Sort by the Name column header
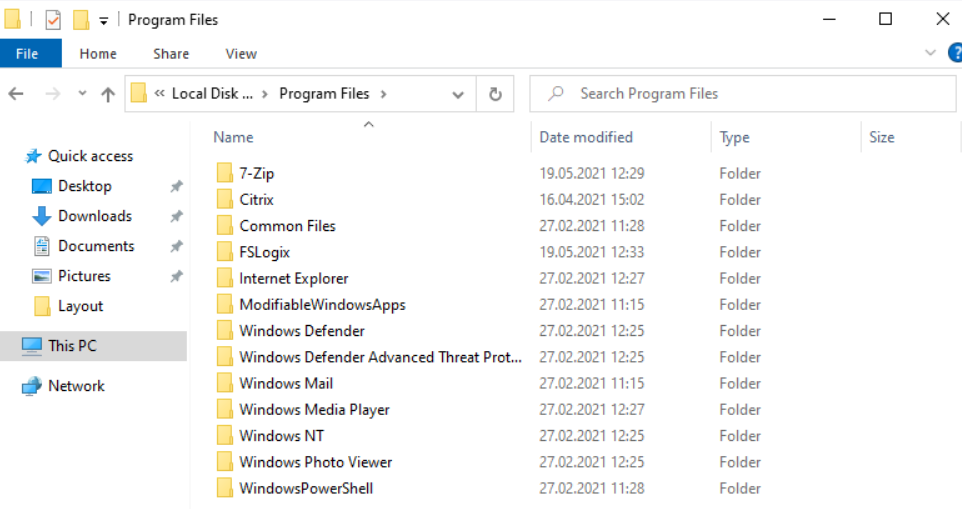 (x=233, y=137)
